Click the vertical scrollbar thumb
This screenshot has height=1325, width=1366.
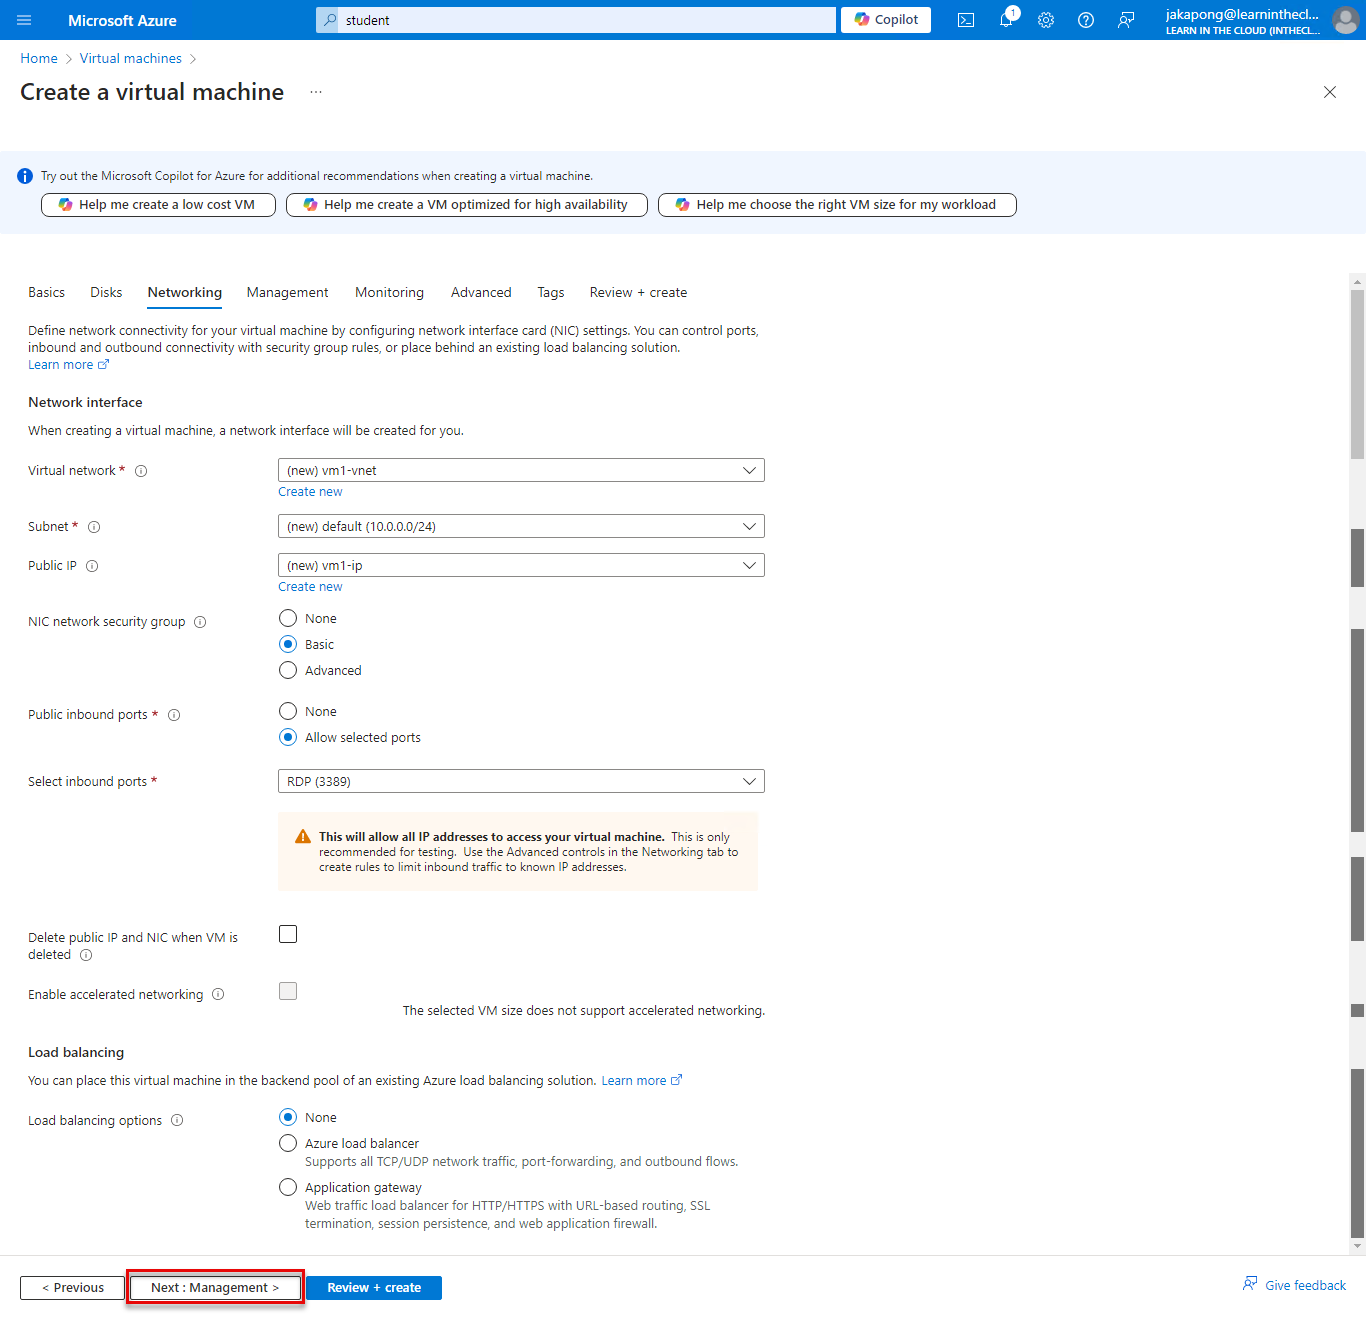[1357, 375]
